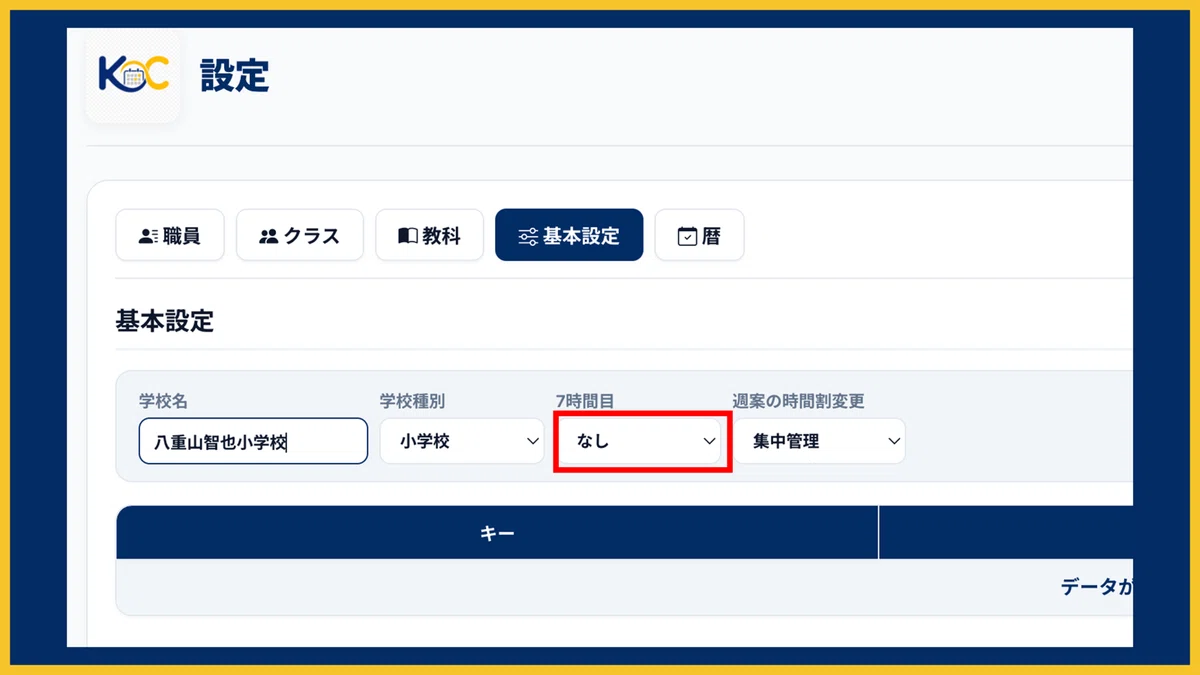Expand the 週案の時間割変更 dropdown
1200x675 pixels.
(x=819, y=441)
